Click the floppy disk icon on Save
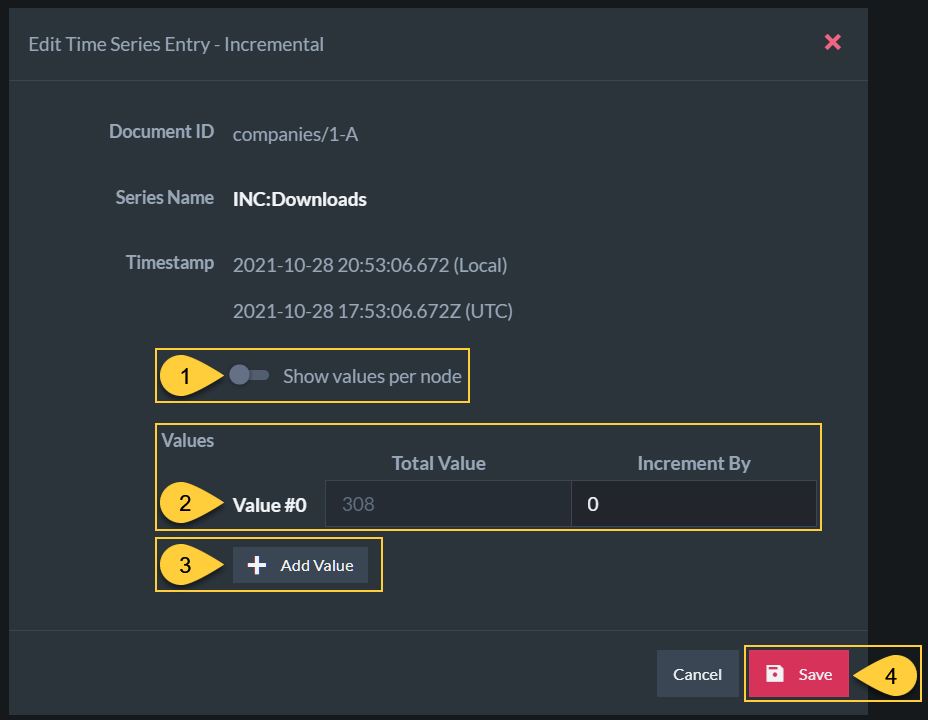Screen dimensions: 928x720 click(x=775, y=674)
